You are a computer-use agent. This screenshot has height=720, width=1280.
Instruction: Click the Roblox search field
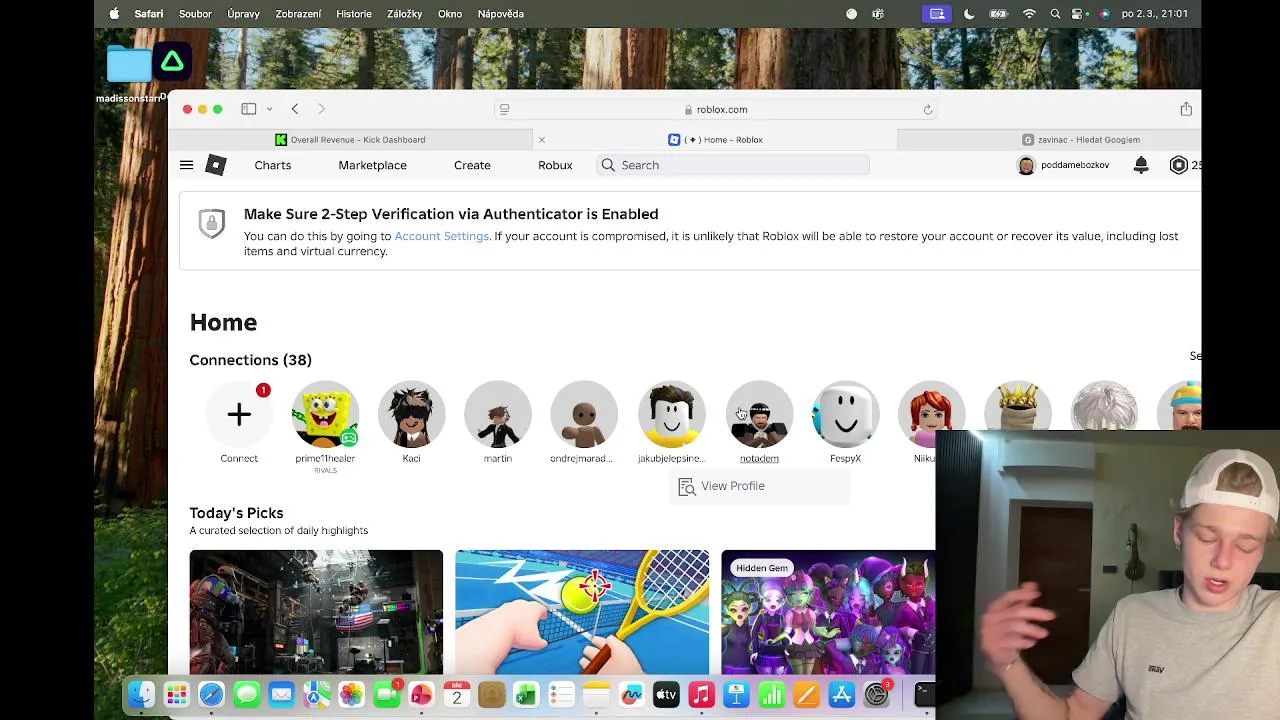tap(733, 165)
